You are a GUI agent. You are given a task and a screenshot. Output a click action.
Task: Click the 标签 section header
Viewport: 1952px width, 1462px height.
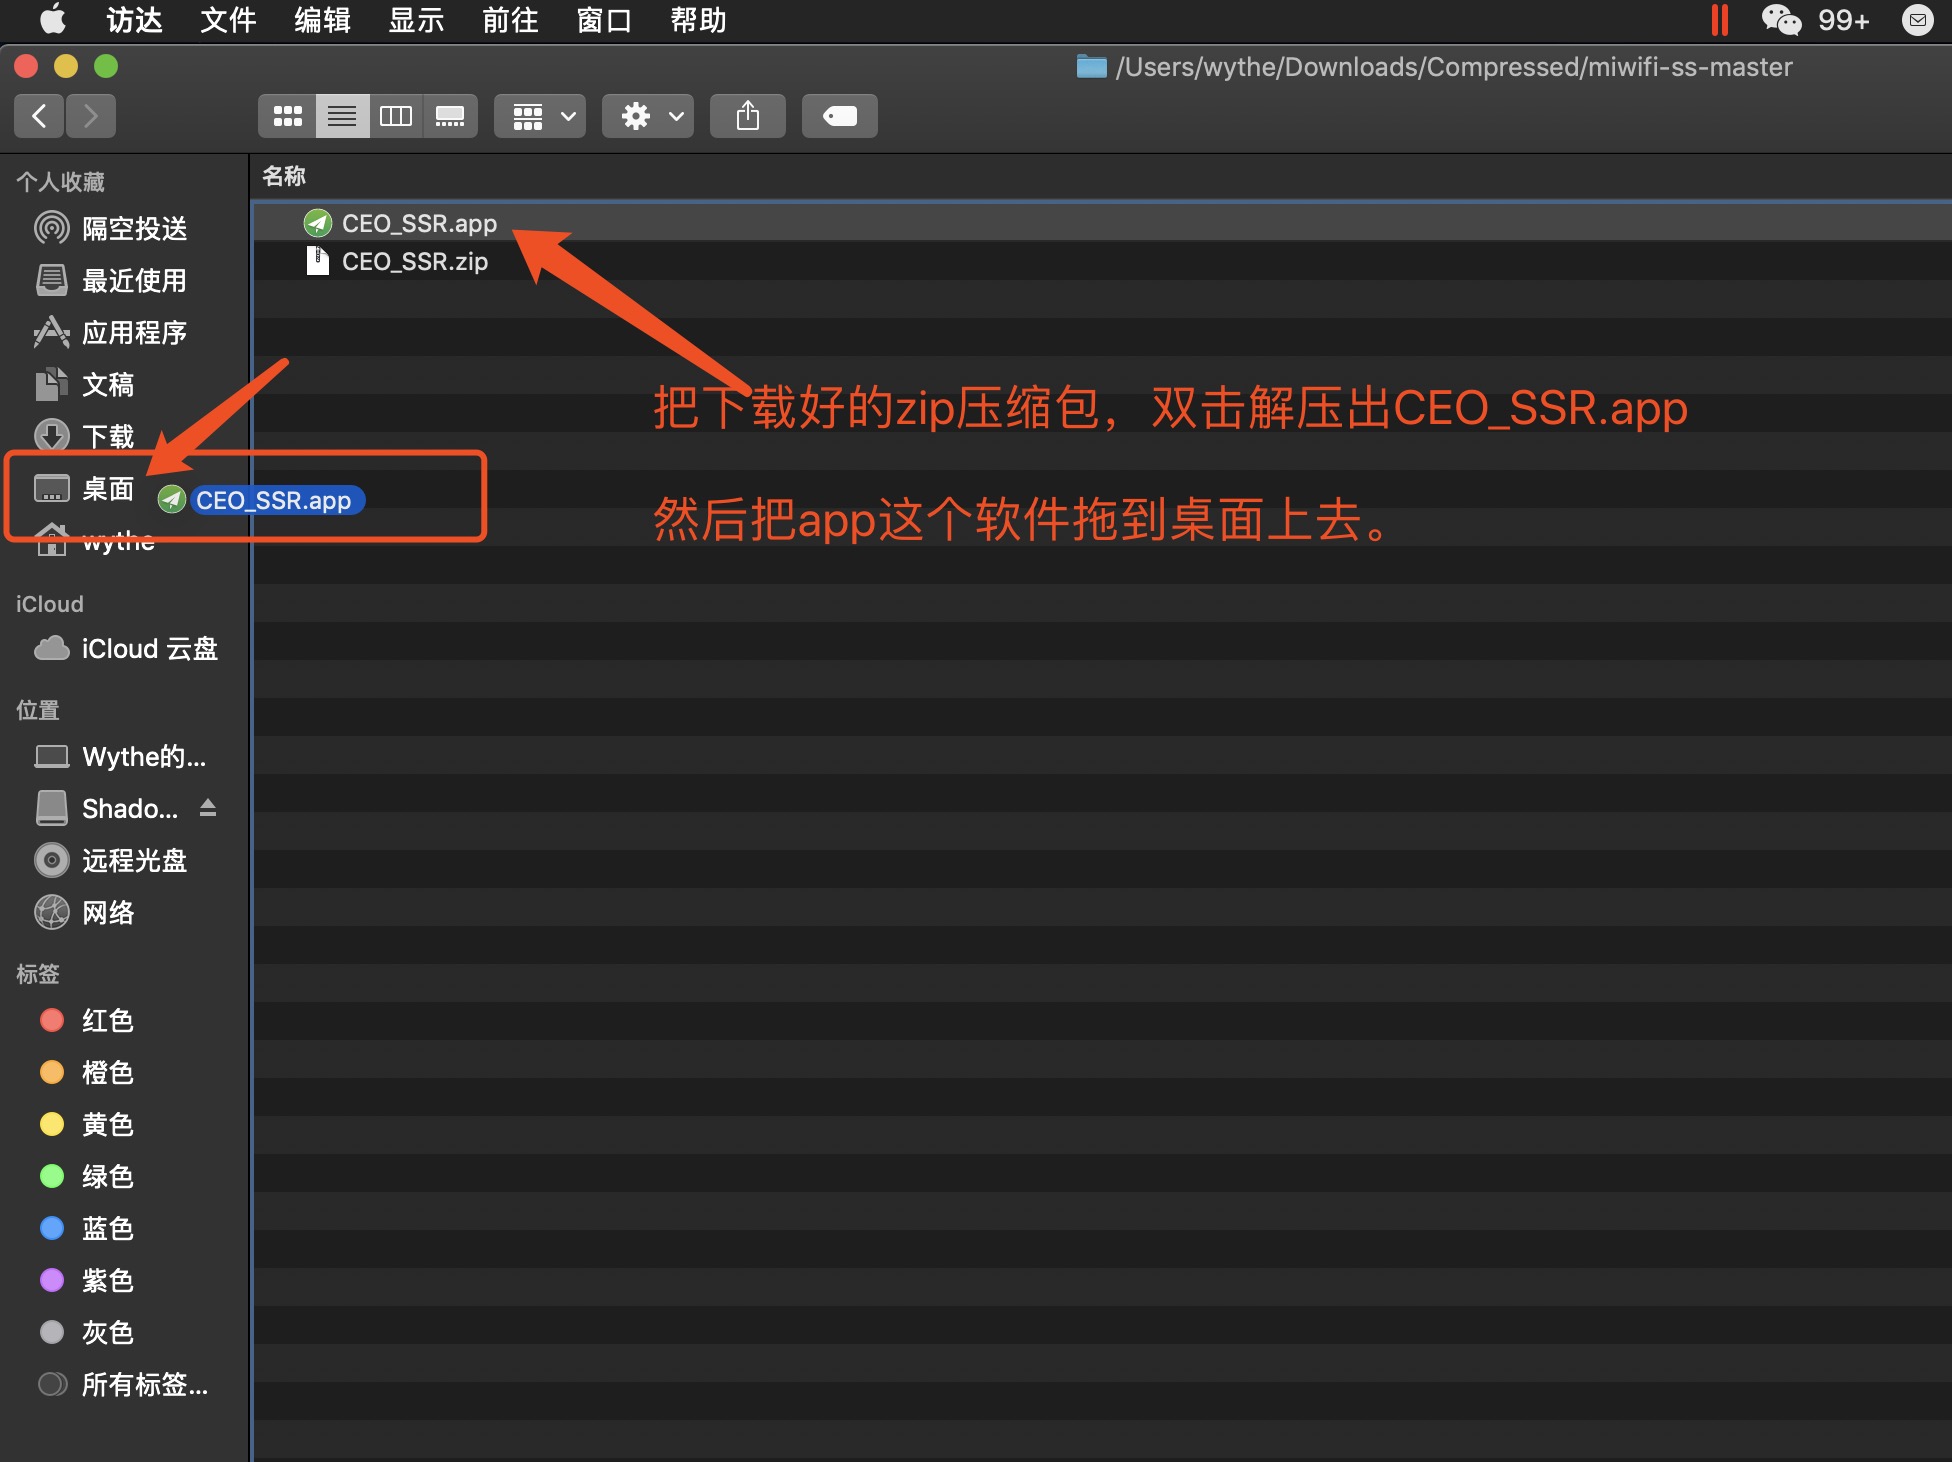(x=38, y=974)
